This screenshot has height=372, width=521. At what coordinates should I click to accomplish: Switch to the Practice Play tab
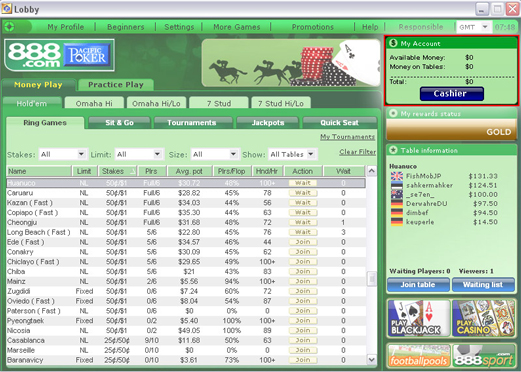point(116,85)
